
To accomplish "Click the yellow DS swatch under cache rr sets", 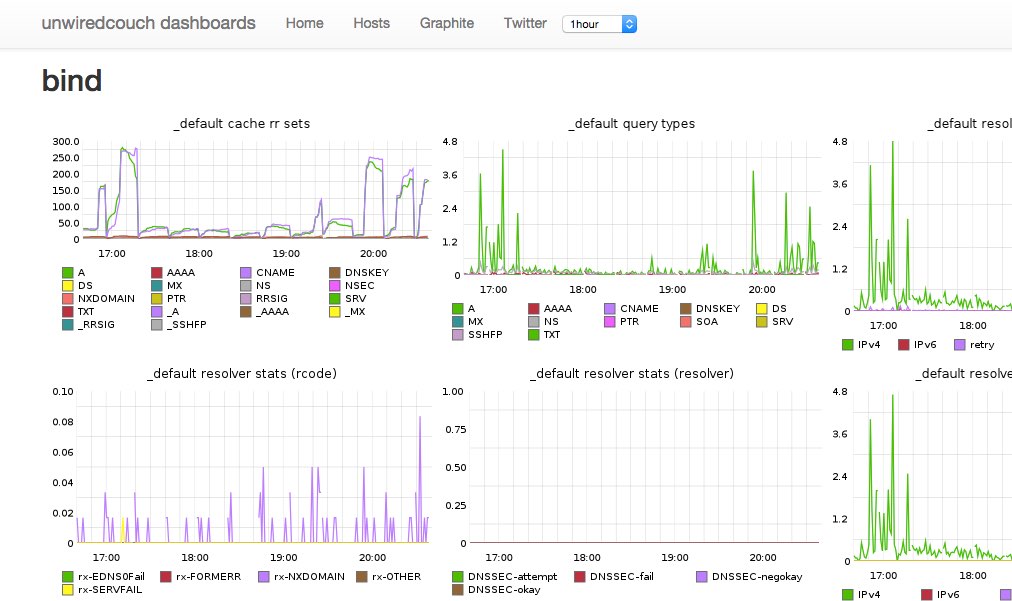I will tap(68, 285).
